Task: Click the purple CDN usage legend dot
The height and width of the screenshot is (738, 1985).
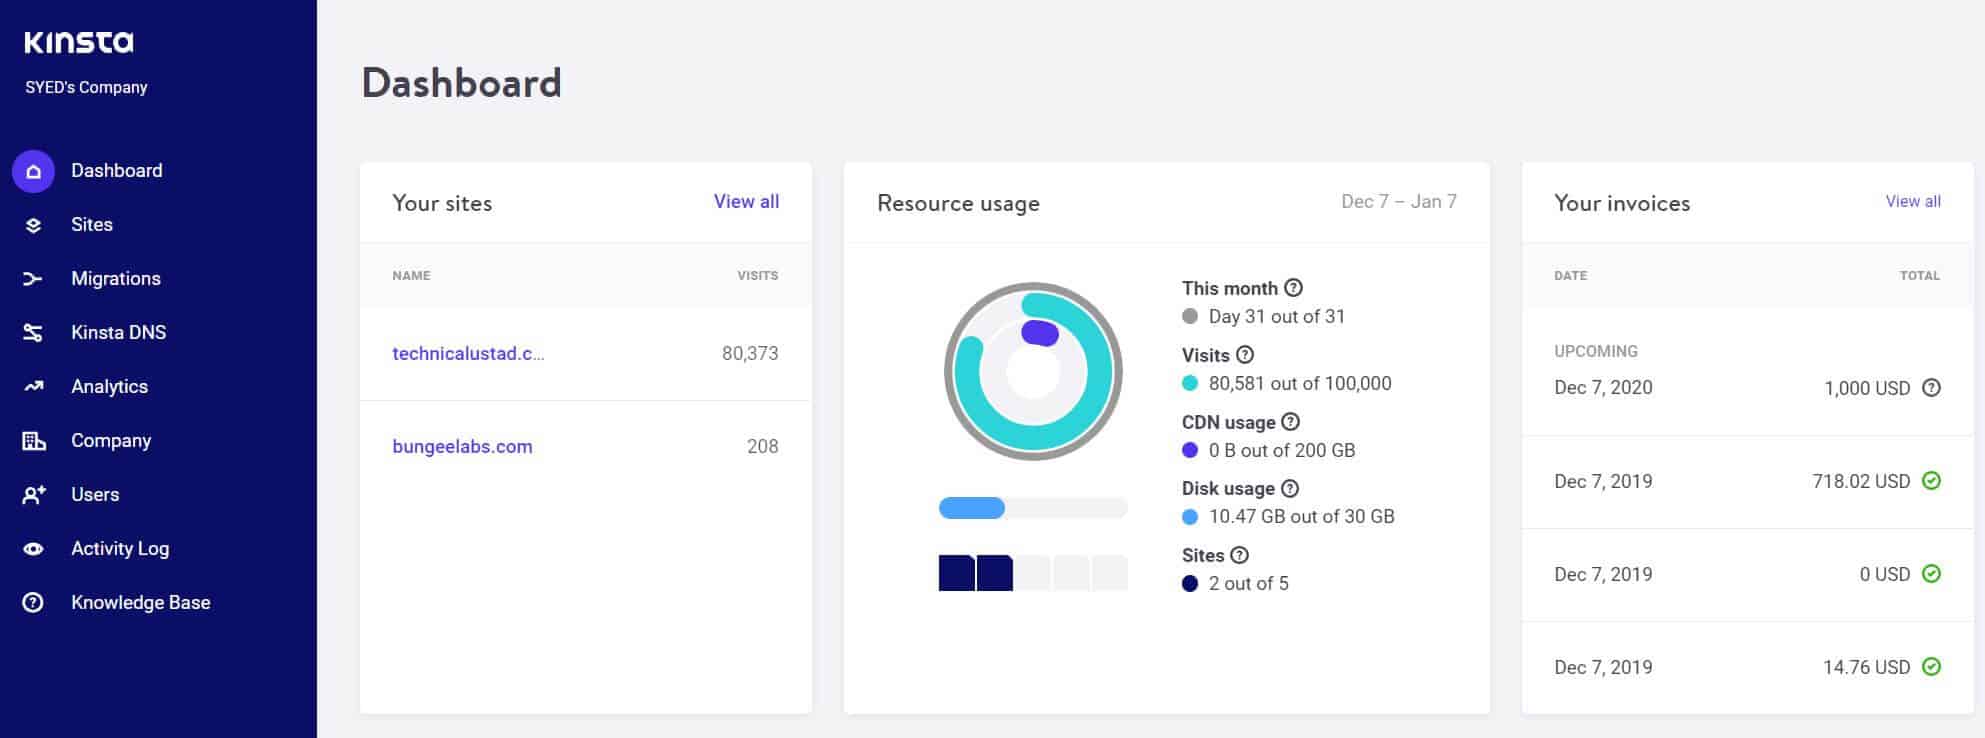Action: click(x=1190, y=450)
